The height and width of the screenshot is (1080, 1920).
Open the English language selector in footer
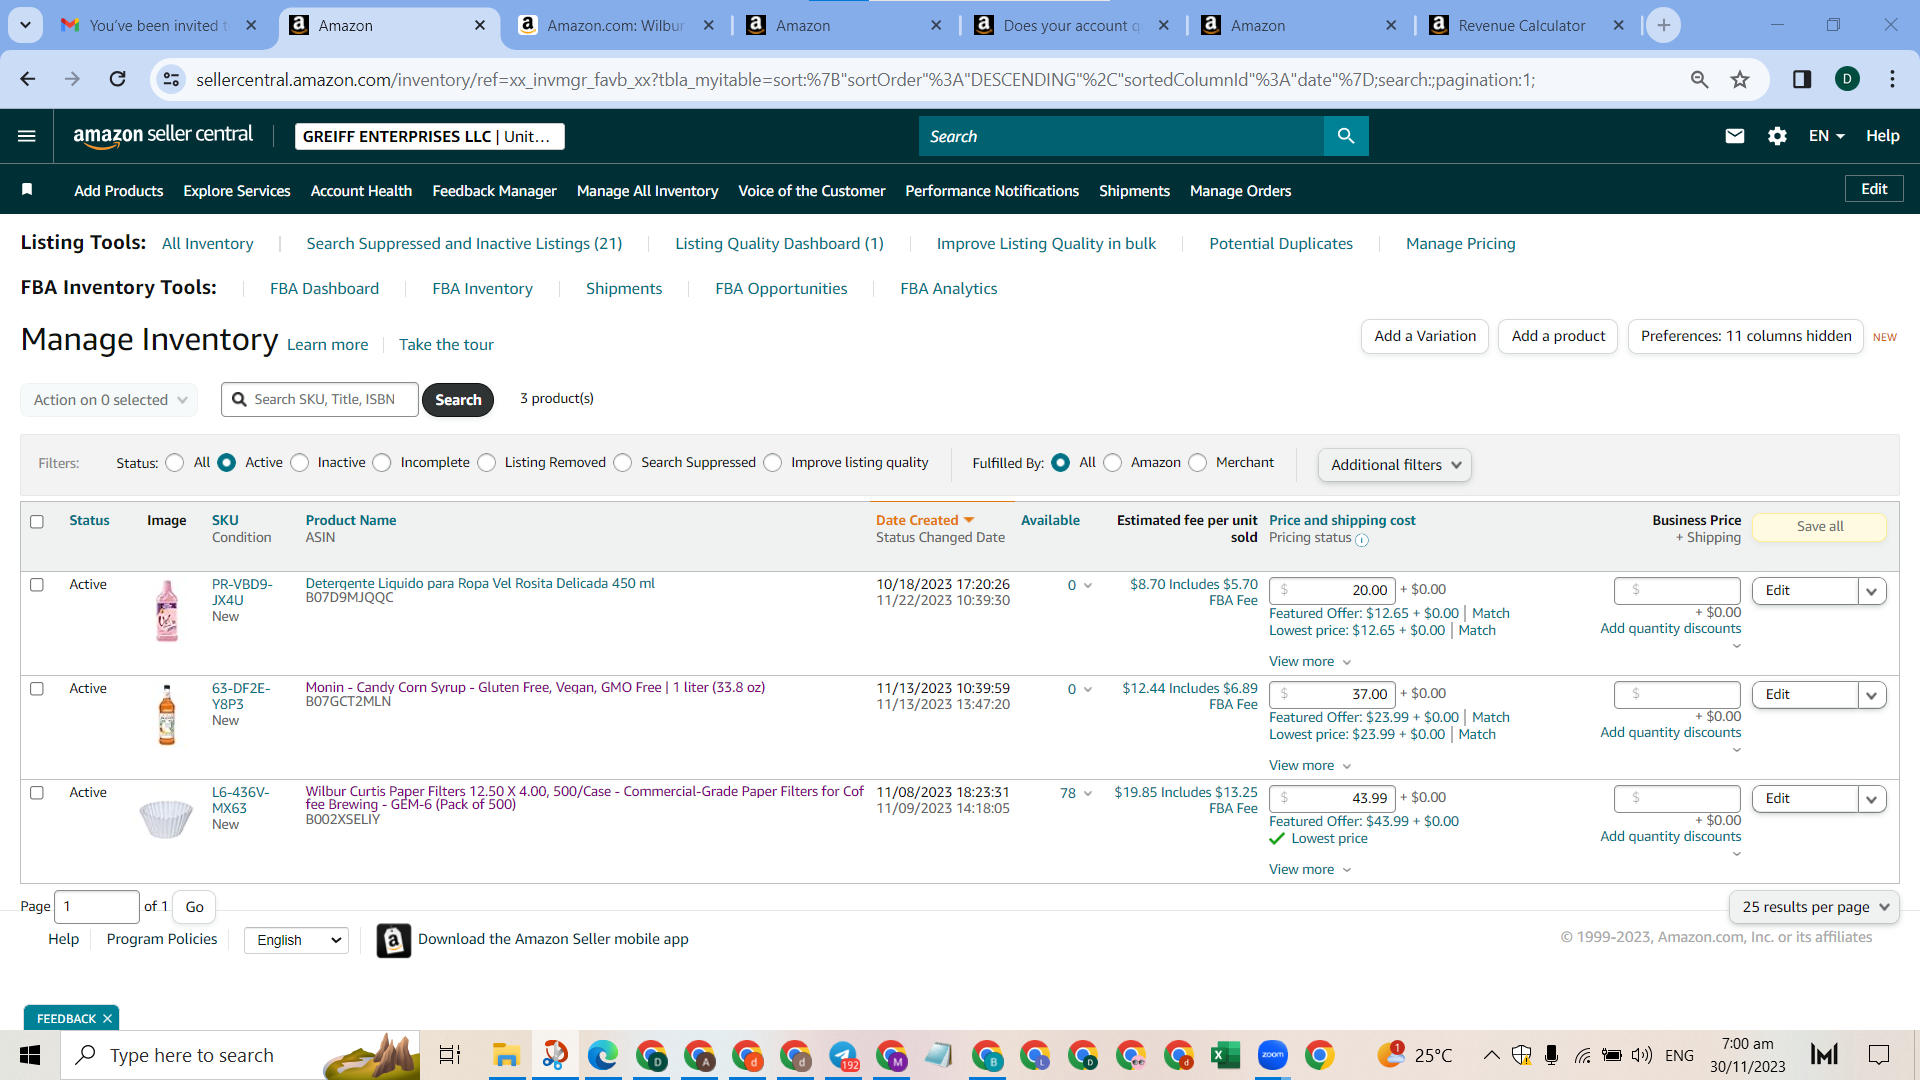[296, 940]
